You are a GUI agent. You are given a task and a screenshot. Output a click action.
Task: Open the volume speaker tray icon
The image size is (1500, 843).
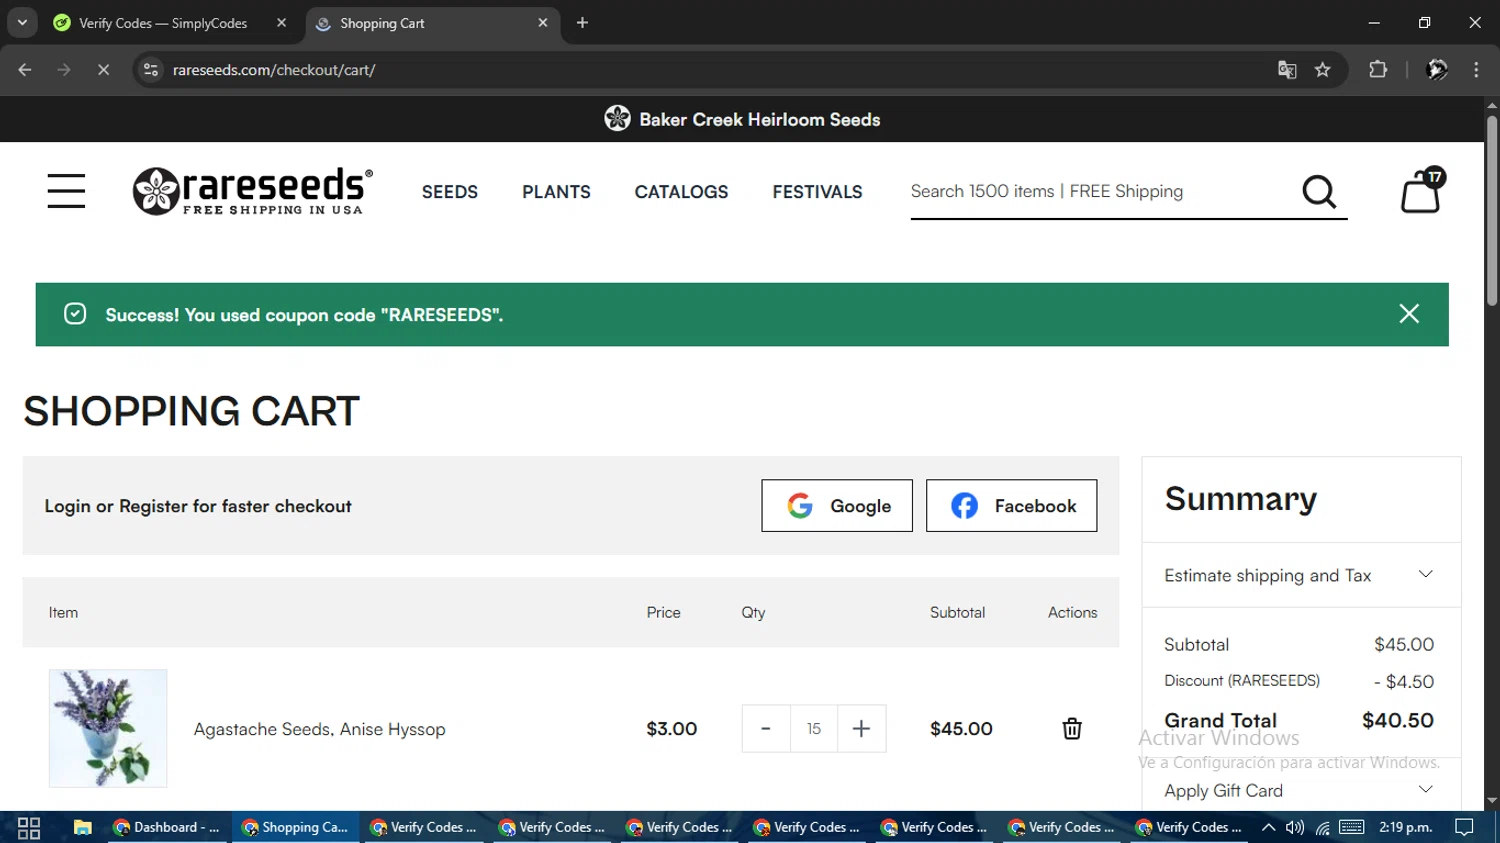[x=1295, y=827]
